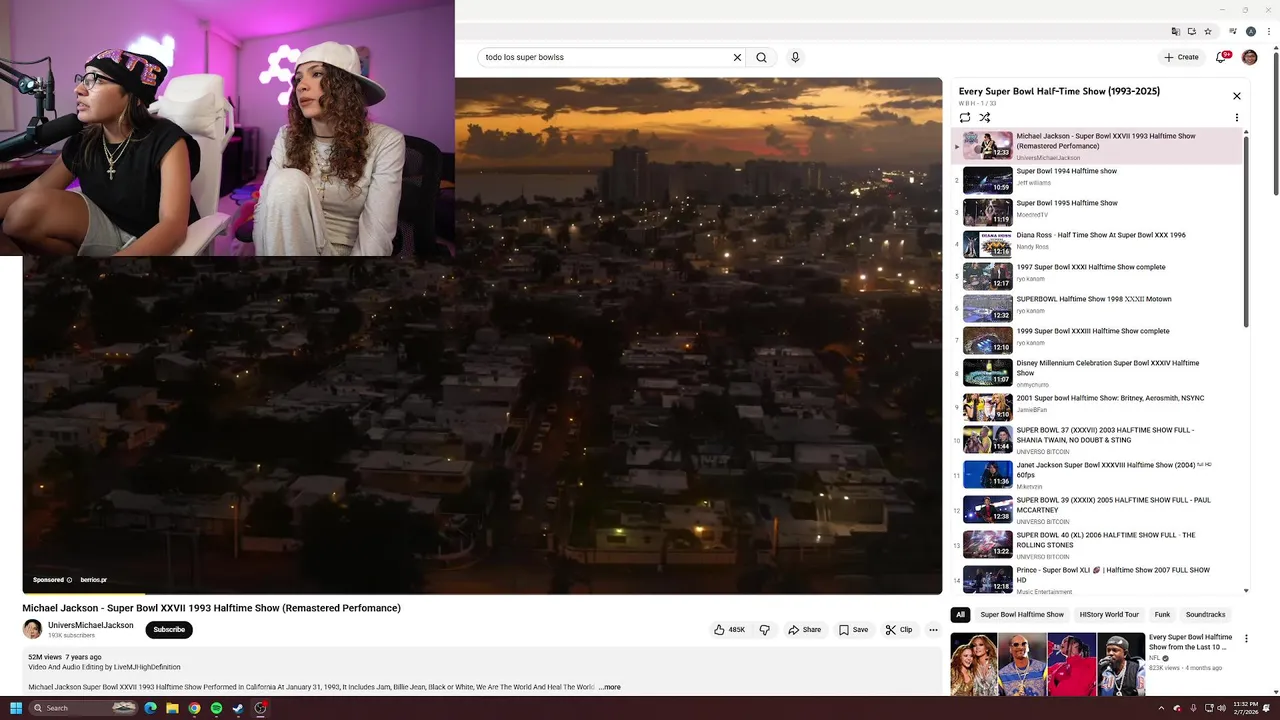Play '1999 Super Bowl XXXIII Halftime Show complete'

tap(1097, 340)
